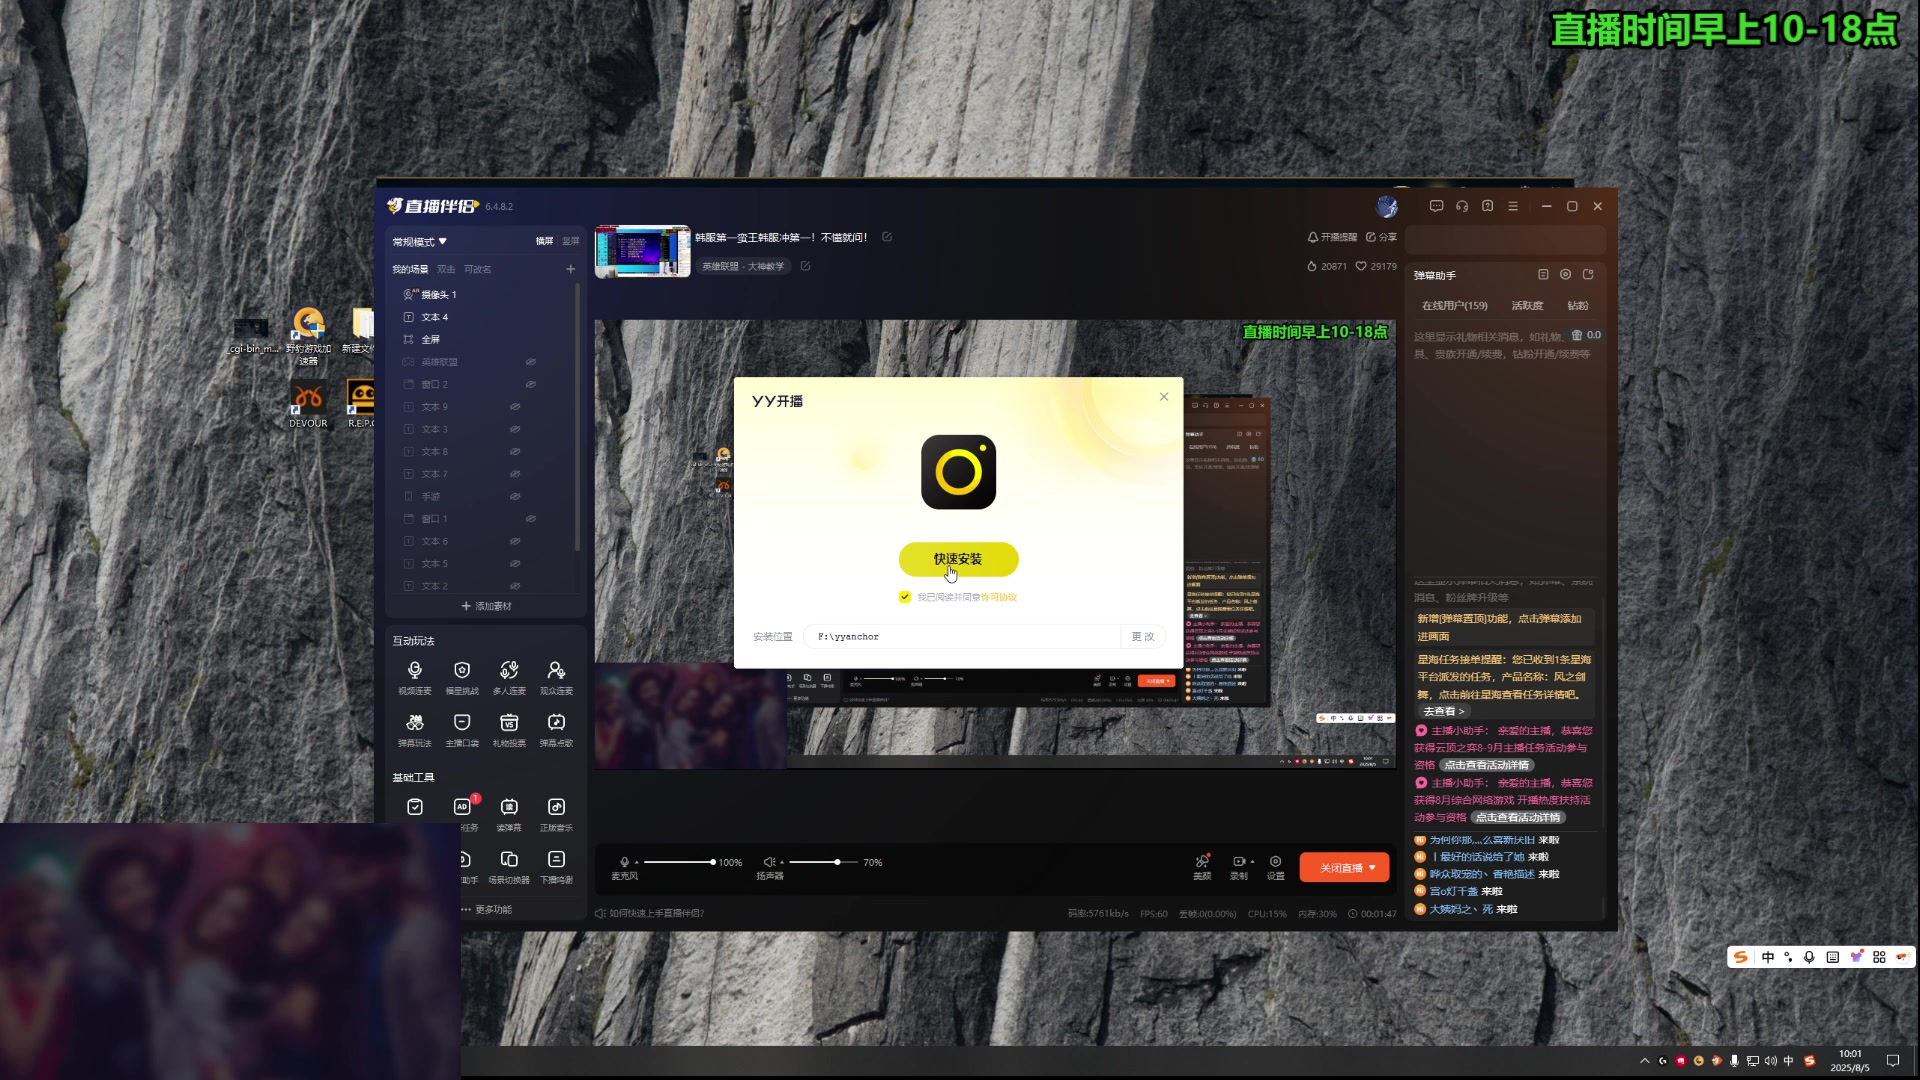Click the user avatar in title bar

(1387, 206)
